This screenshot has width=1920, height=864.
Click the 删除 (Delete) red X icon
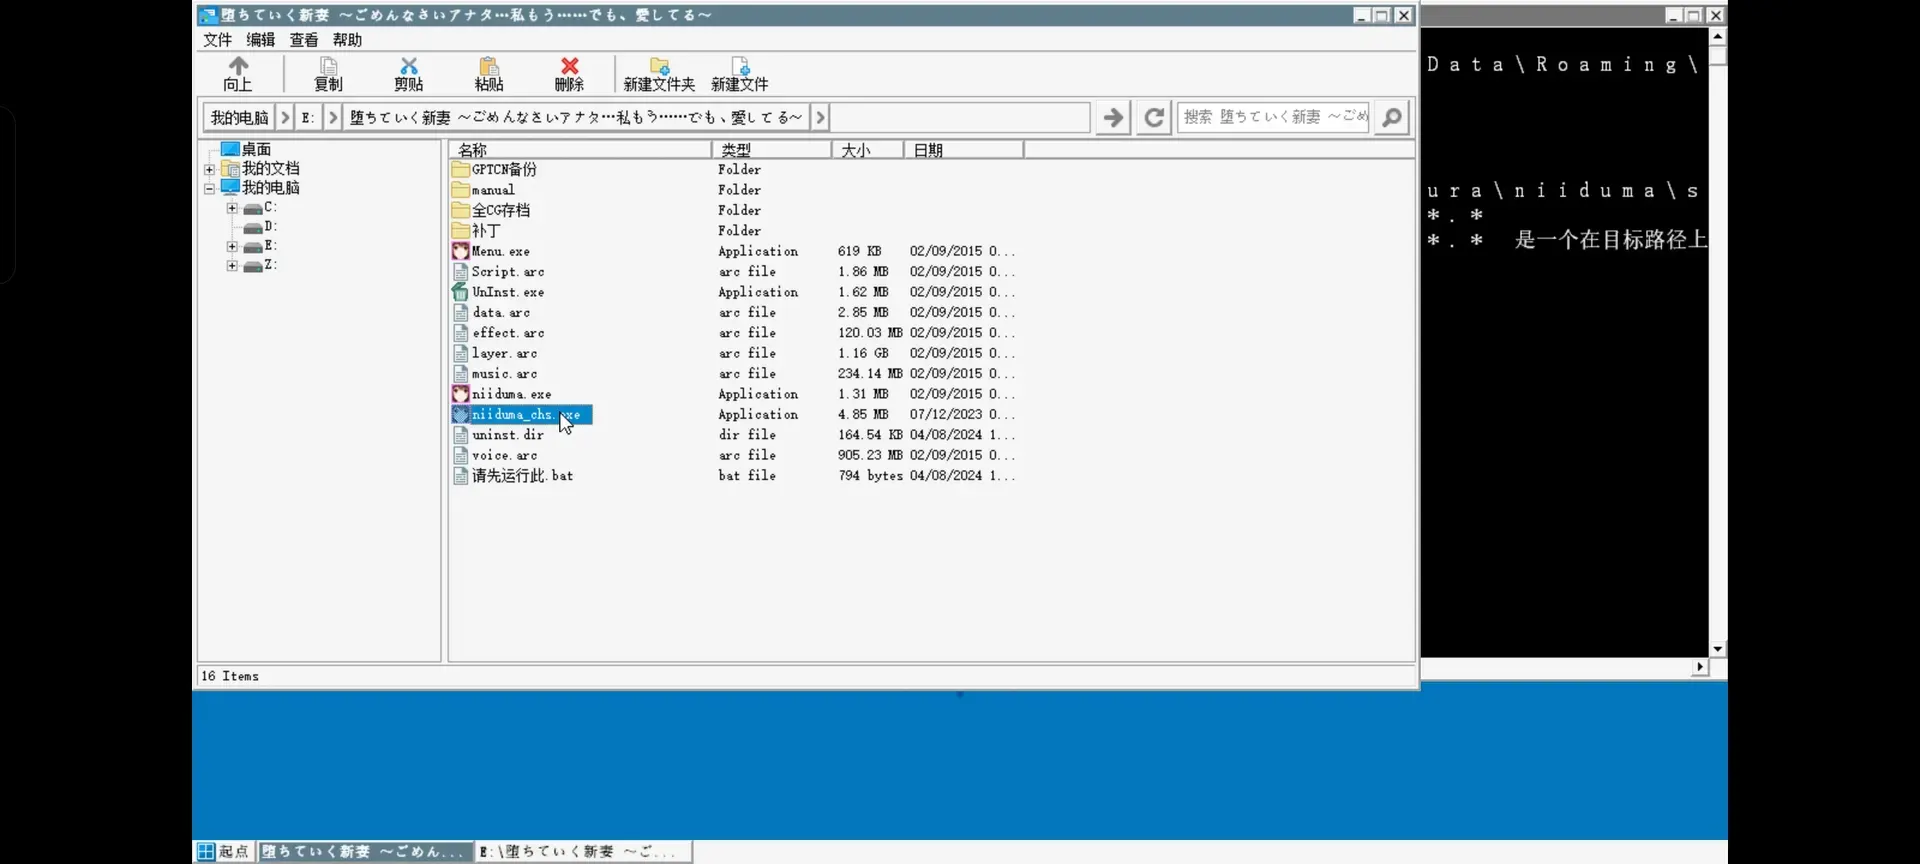coord(569,66)
